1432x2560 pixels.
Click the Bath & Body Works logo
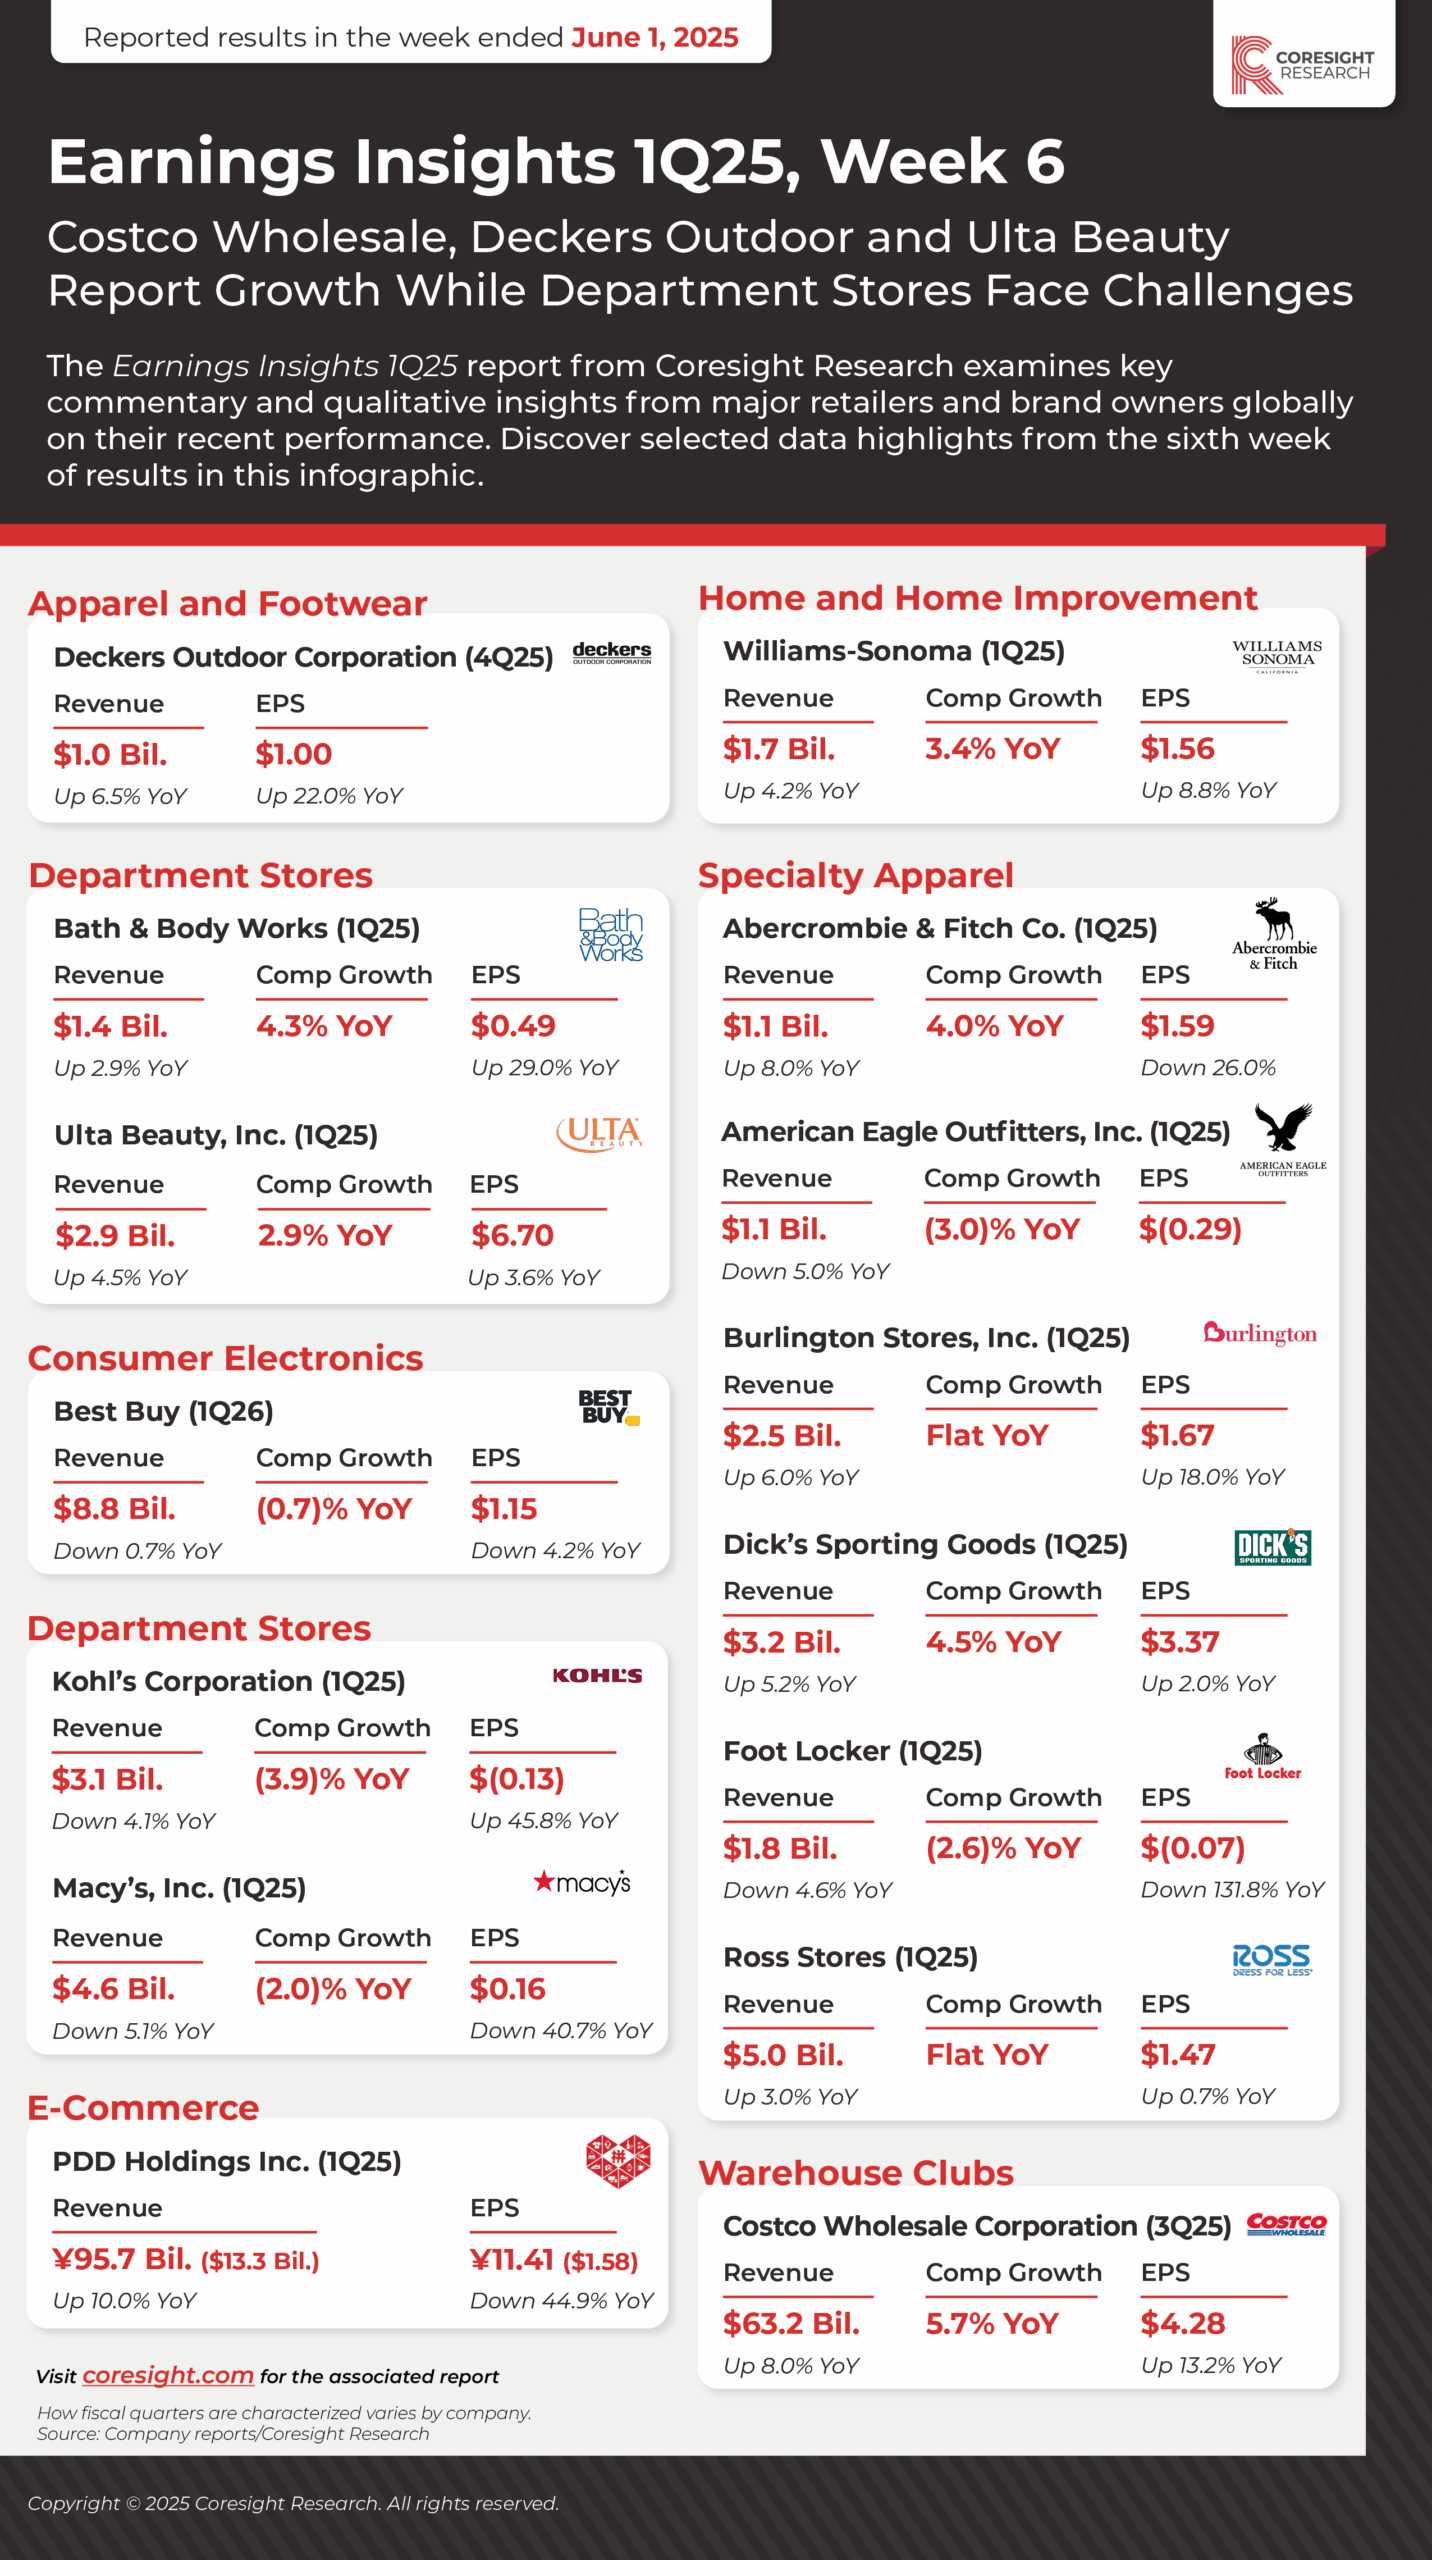(x=610, y=934)
